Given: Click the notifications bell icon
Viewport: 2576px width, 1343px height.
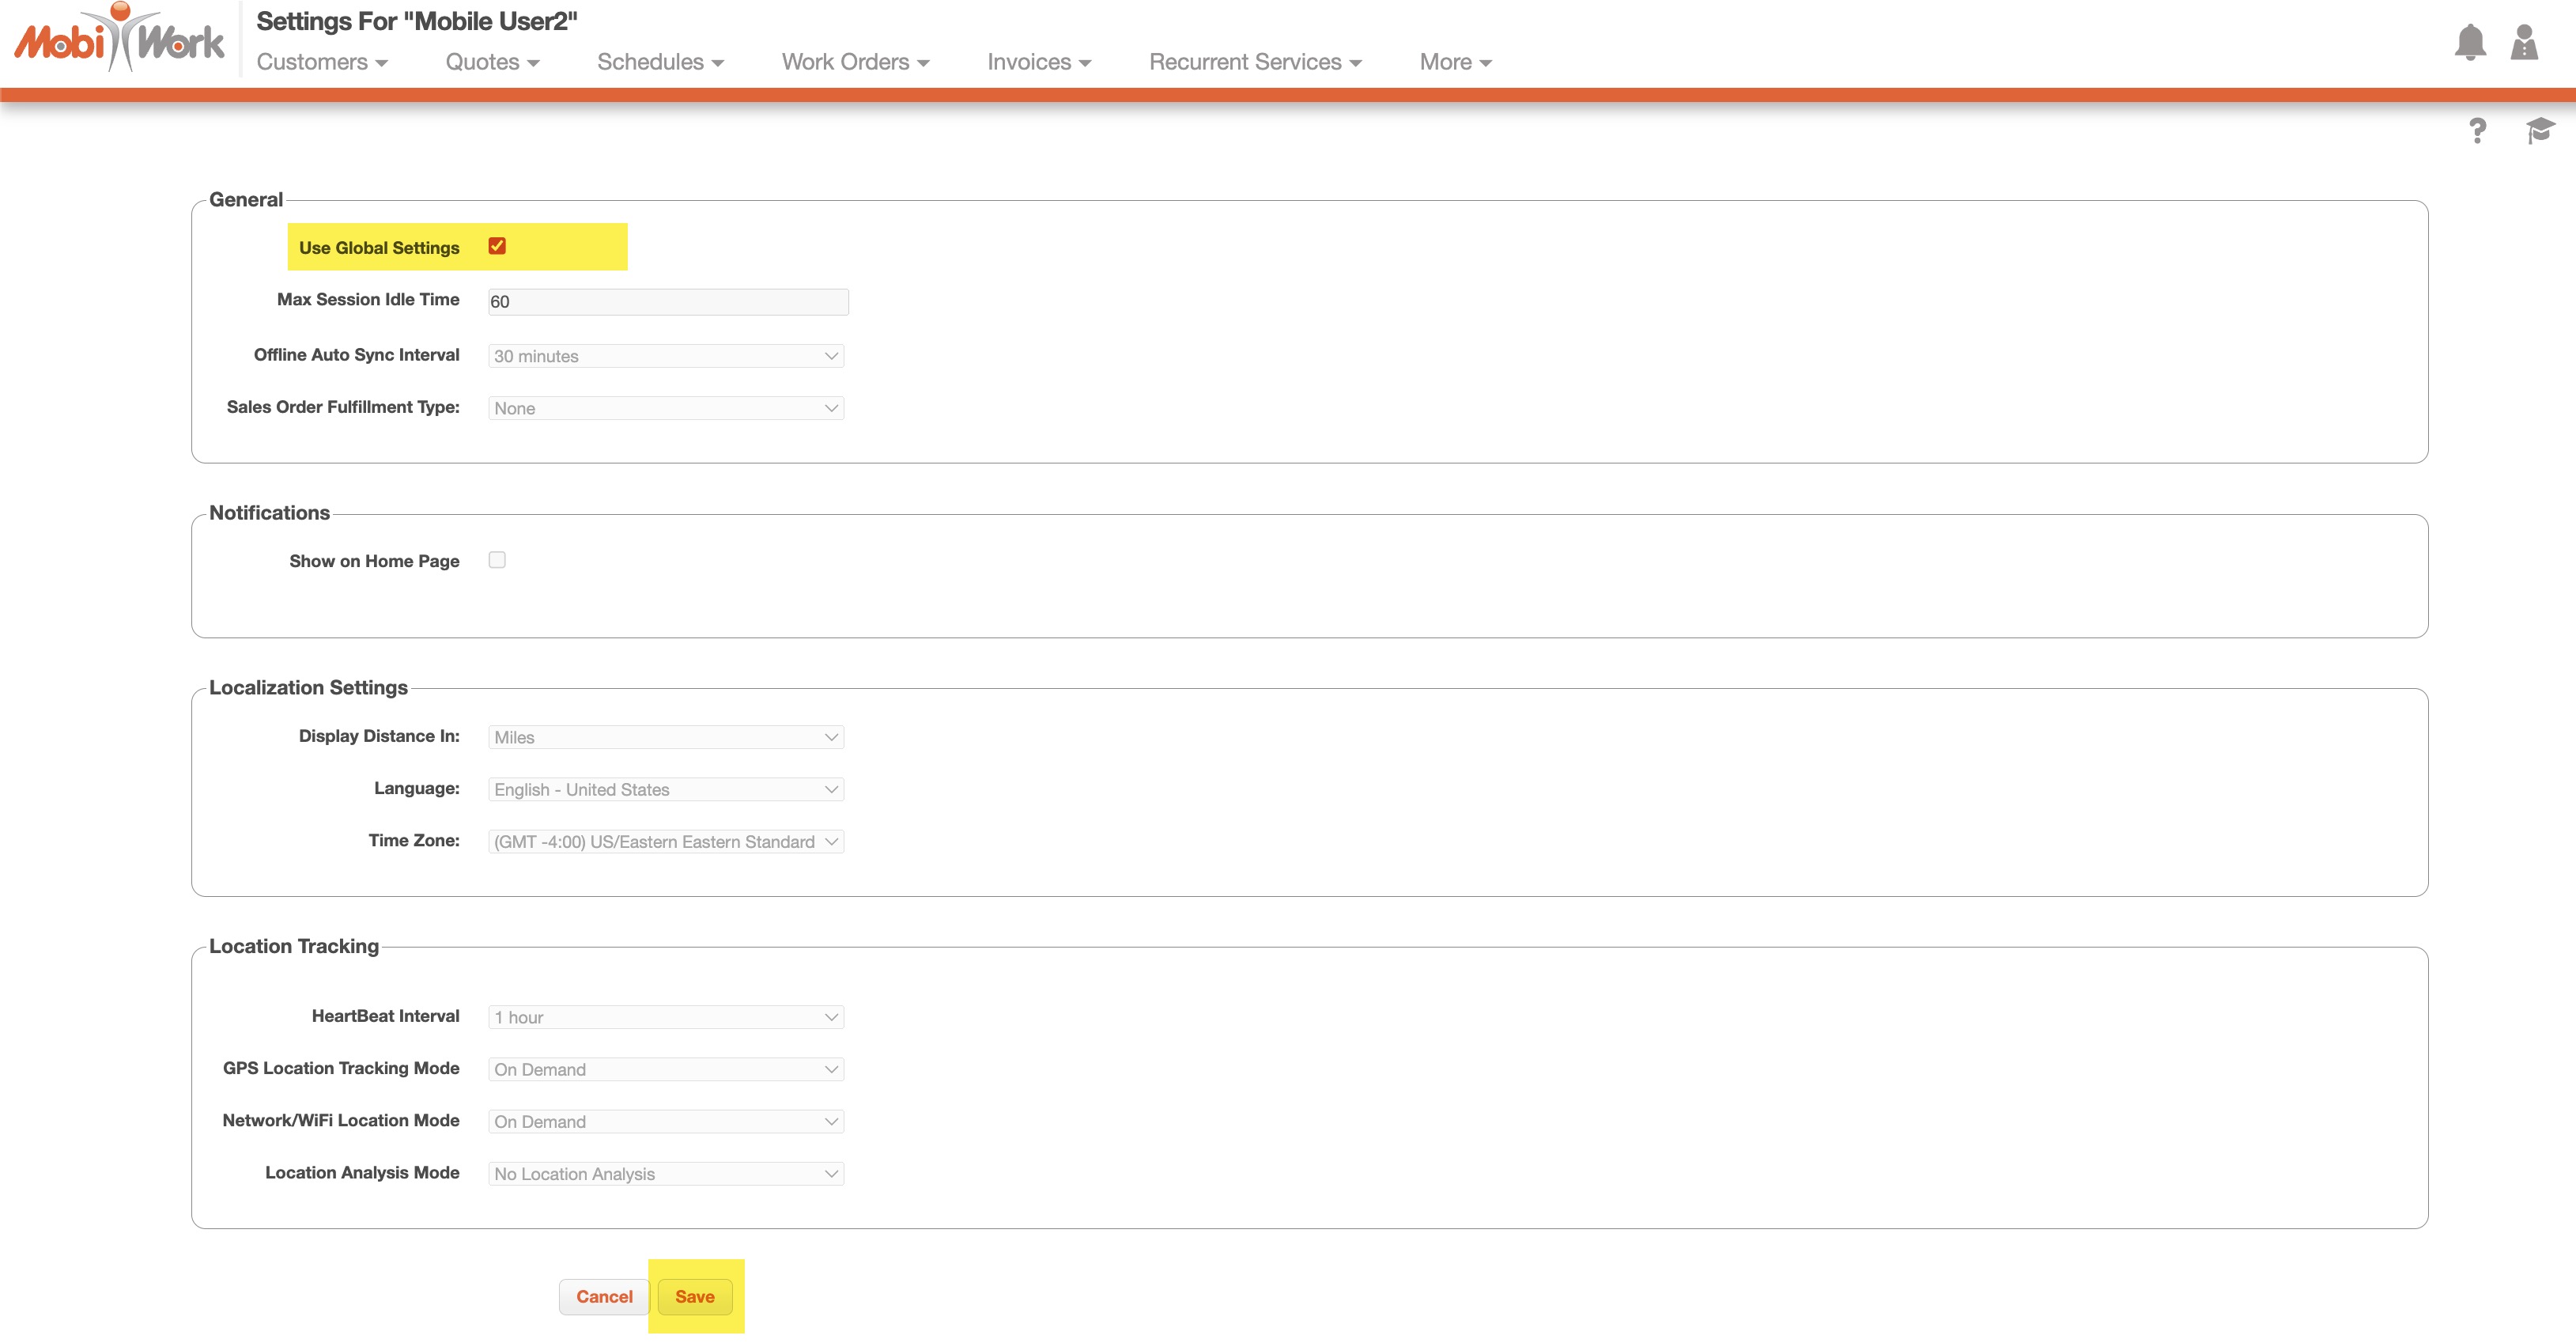Looking at the screenshot, I should (2469, 42).
